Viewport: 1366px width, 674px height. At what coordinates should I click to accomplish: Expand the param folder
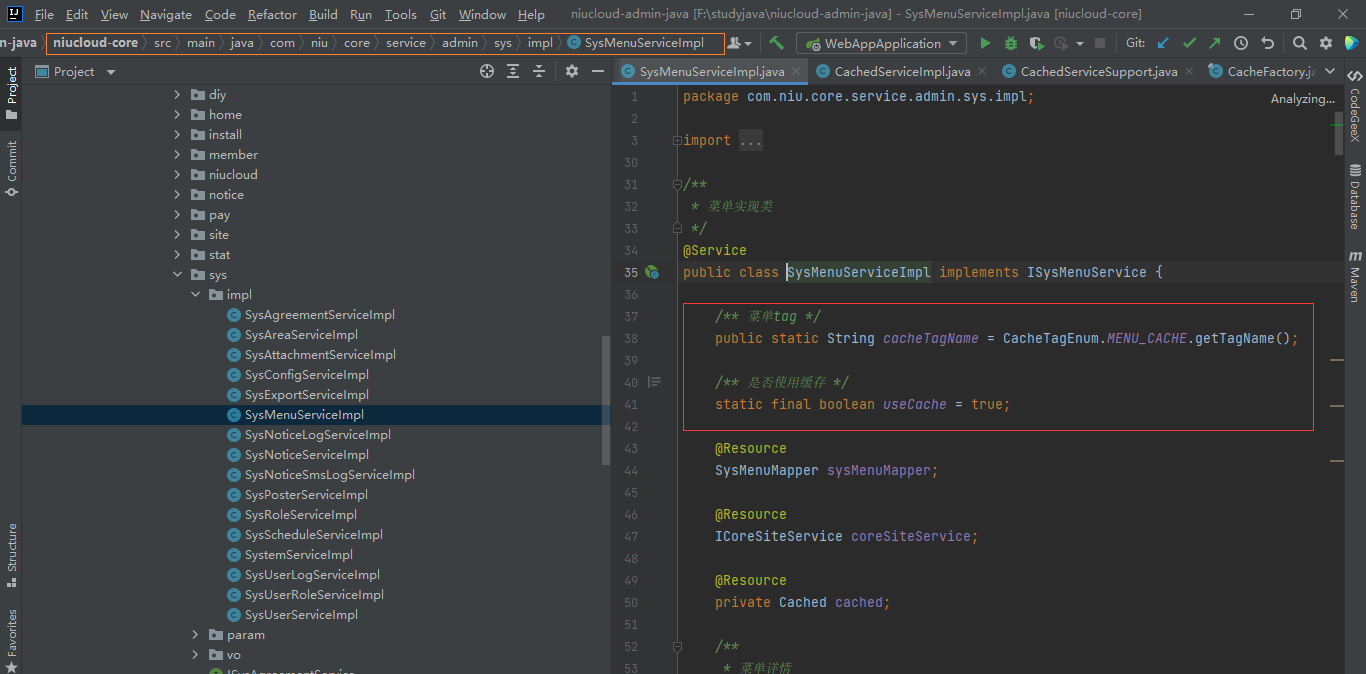[196, 635]
